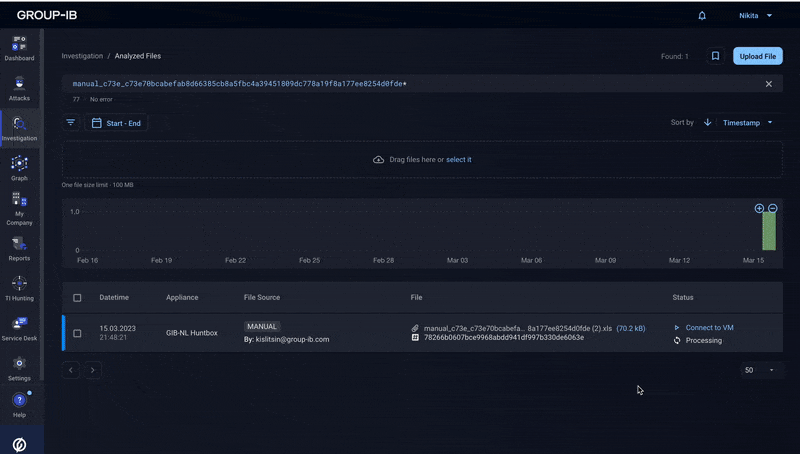This screenshot has height=454, width=800.
Task: Click the MANUAL source tag
Action: 262,326
